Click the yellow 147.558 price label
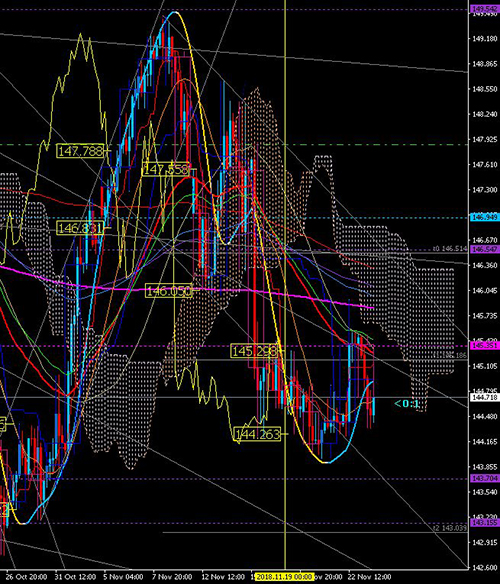The height and width of the screenshot is (584, 500). click(167, 169)
